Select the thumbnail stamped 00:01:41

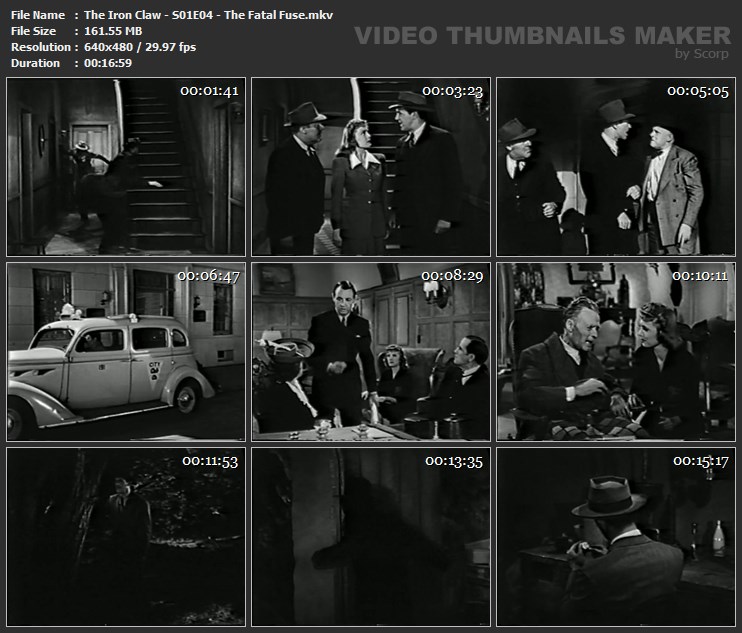coord(126,167)
